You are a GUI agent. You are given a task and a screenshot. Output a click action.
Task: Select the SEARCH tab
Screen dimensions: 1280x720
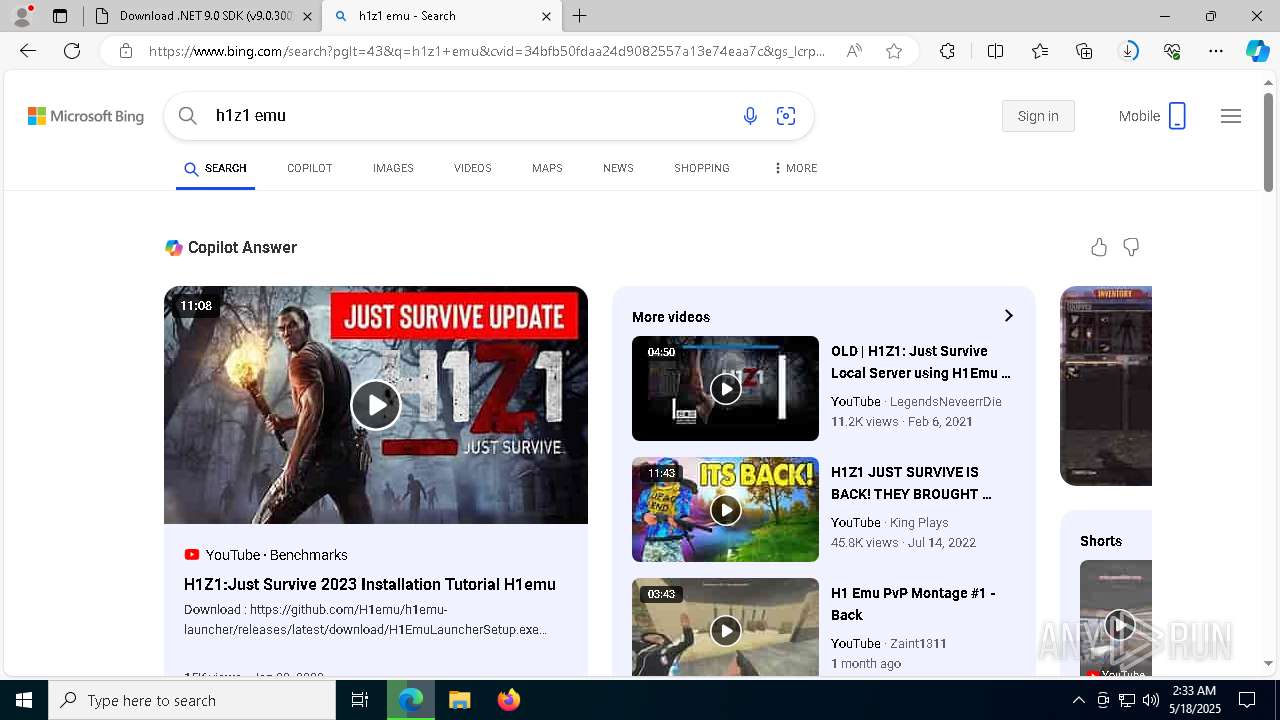click(x=215, y=168)
